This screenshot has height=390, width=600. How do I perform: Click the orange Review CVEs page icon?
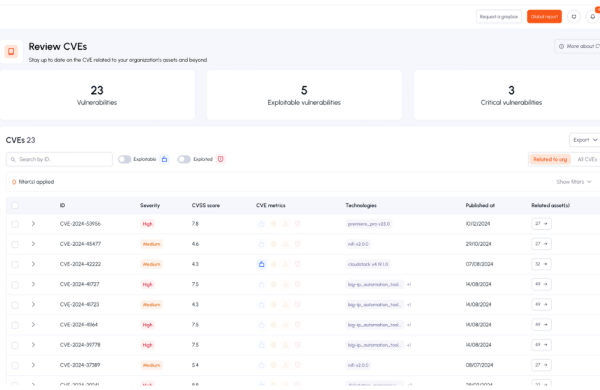11,51
